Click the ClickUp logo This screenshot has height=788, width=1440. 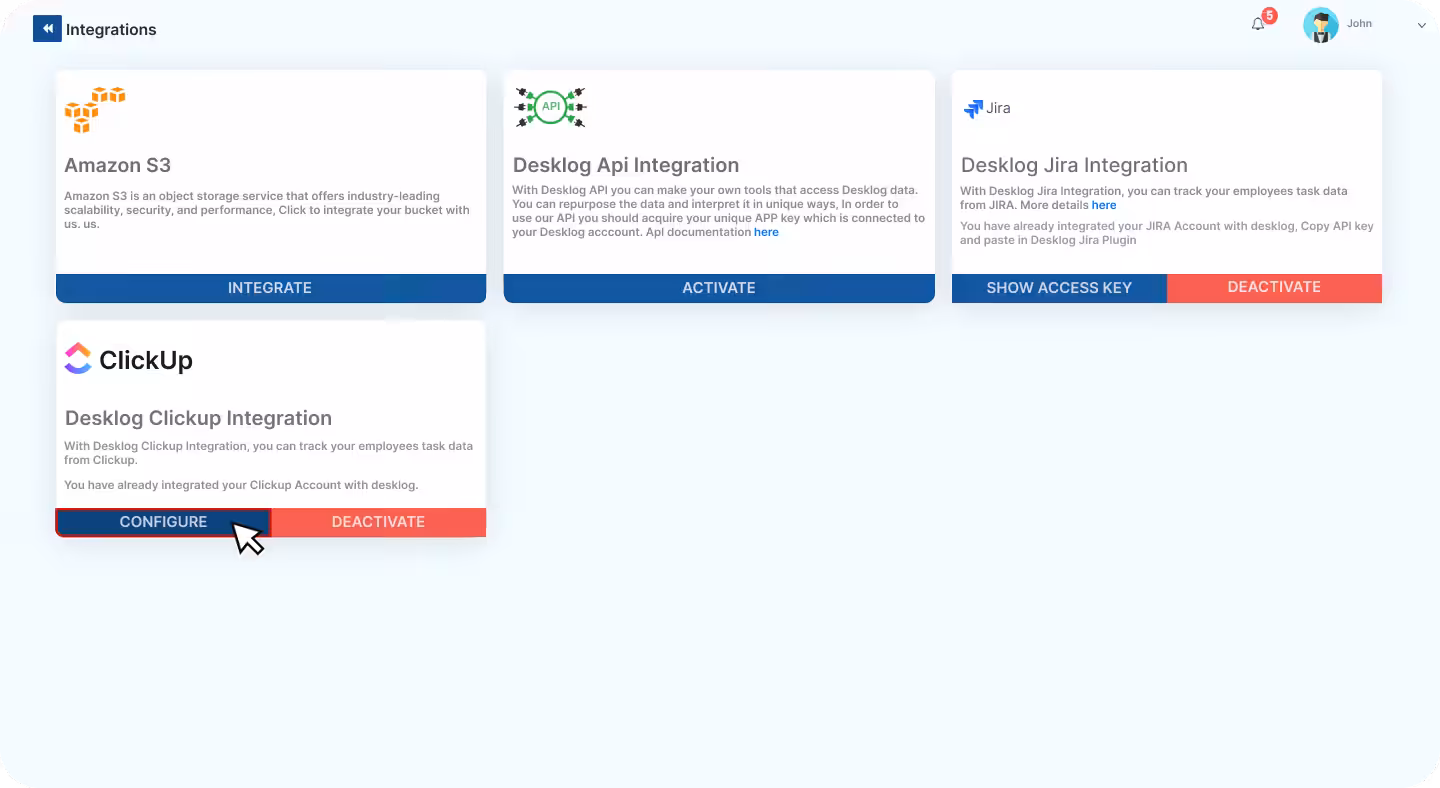[x=129, y=359]
